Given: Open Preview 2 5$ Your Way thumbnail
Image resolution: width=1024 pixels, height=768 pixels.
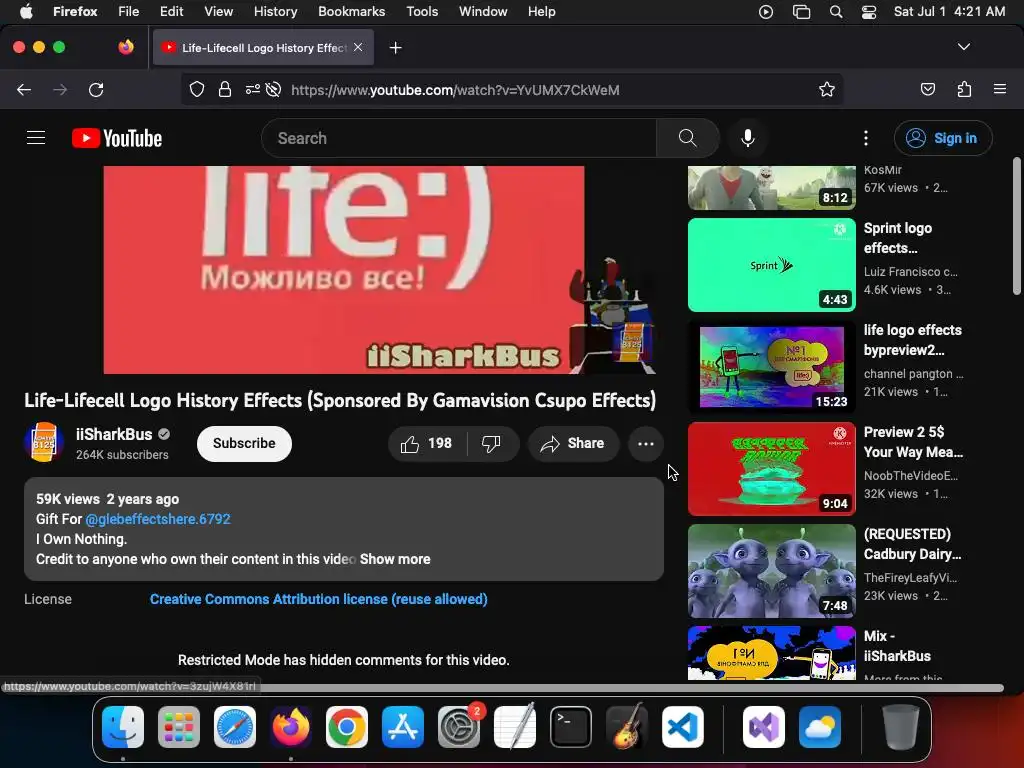Looking at the screenshot, I should (x=772, y=469).
